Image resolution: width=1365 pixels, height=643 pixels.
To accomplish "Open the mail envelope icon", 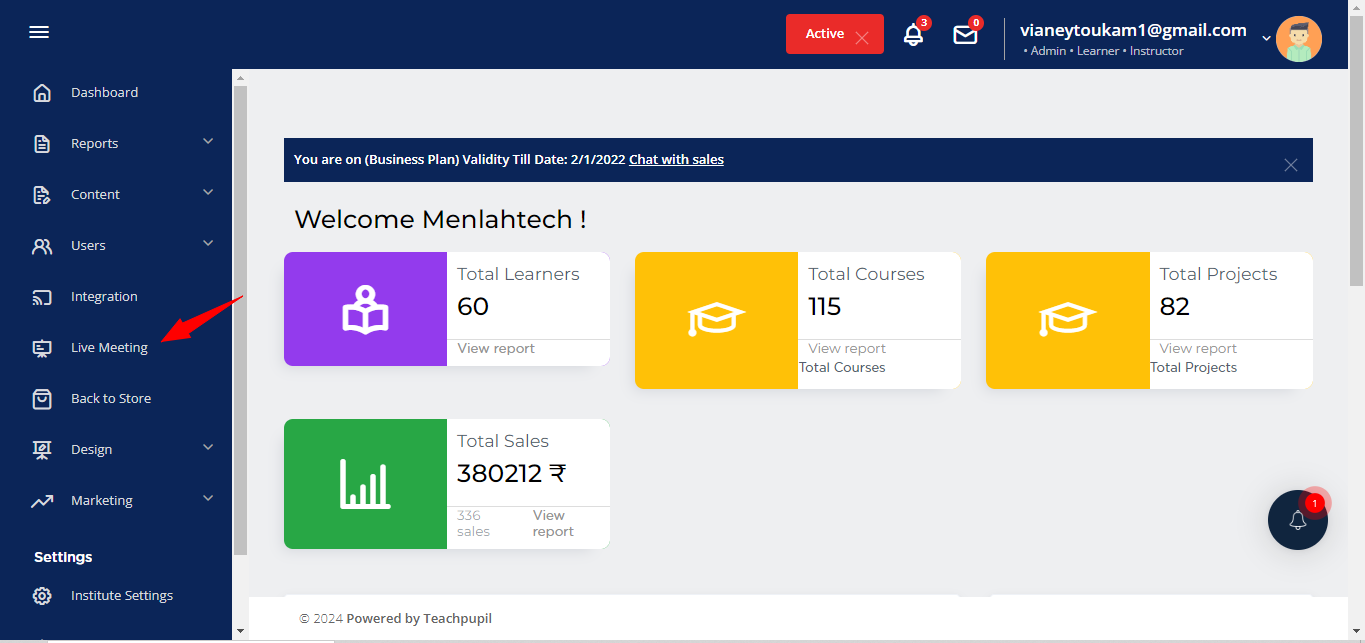I will tap(965, 35).
